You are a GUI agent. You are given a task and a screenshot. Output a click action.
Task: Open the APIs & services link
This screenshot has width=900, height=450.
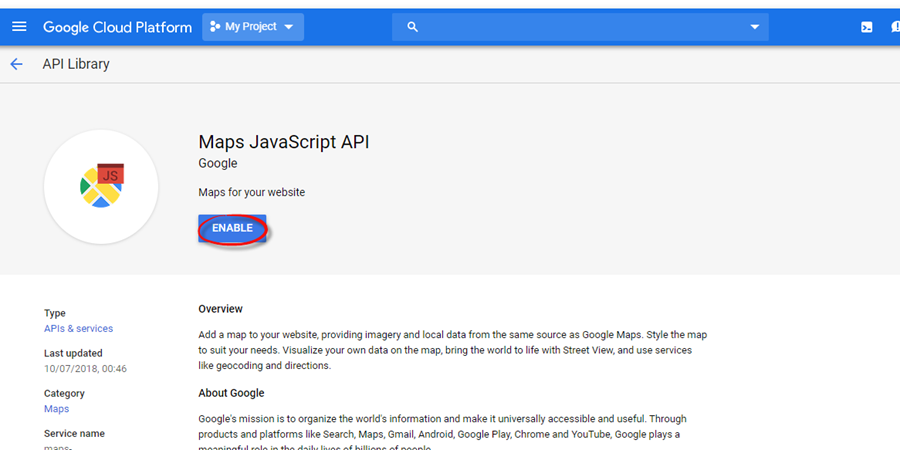tap(79, 329)
